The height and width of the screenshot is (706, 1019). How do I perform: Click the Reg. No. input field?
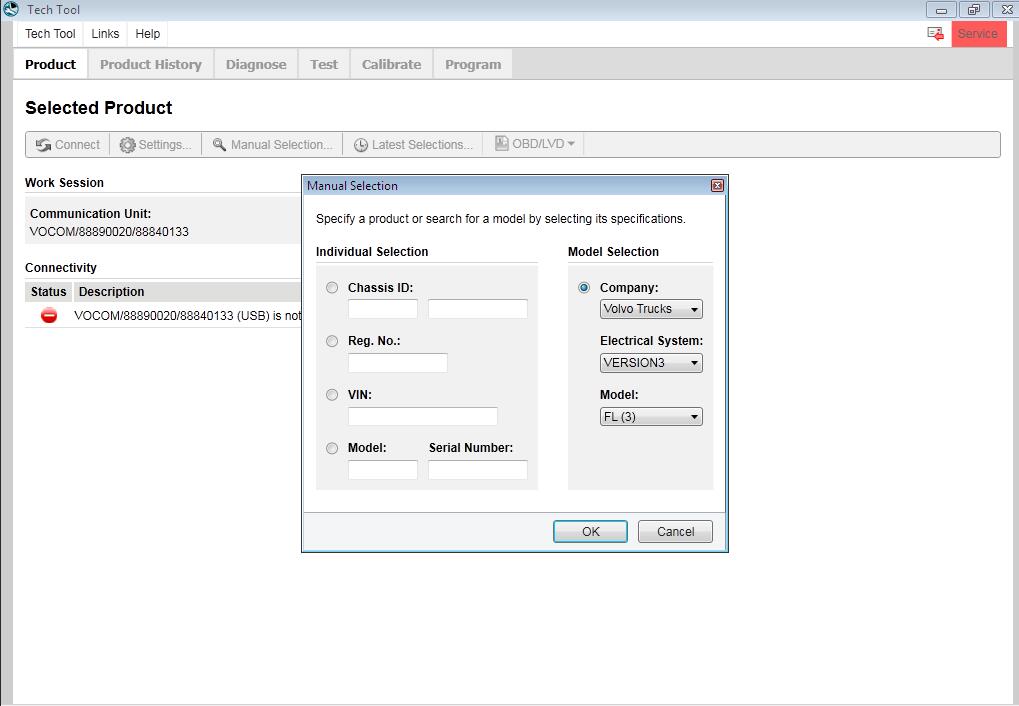398,363
